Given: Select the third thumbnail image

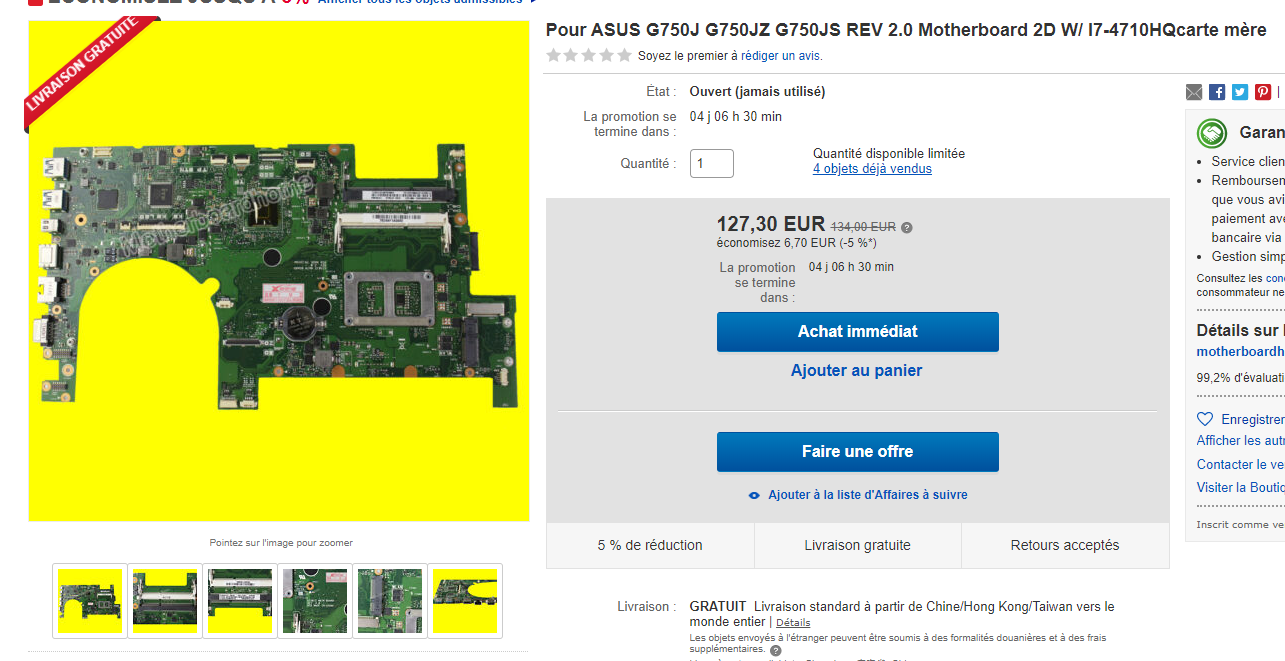Looking at the screenshot, I should click(240, 601).
